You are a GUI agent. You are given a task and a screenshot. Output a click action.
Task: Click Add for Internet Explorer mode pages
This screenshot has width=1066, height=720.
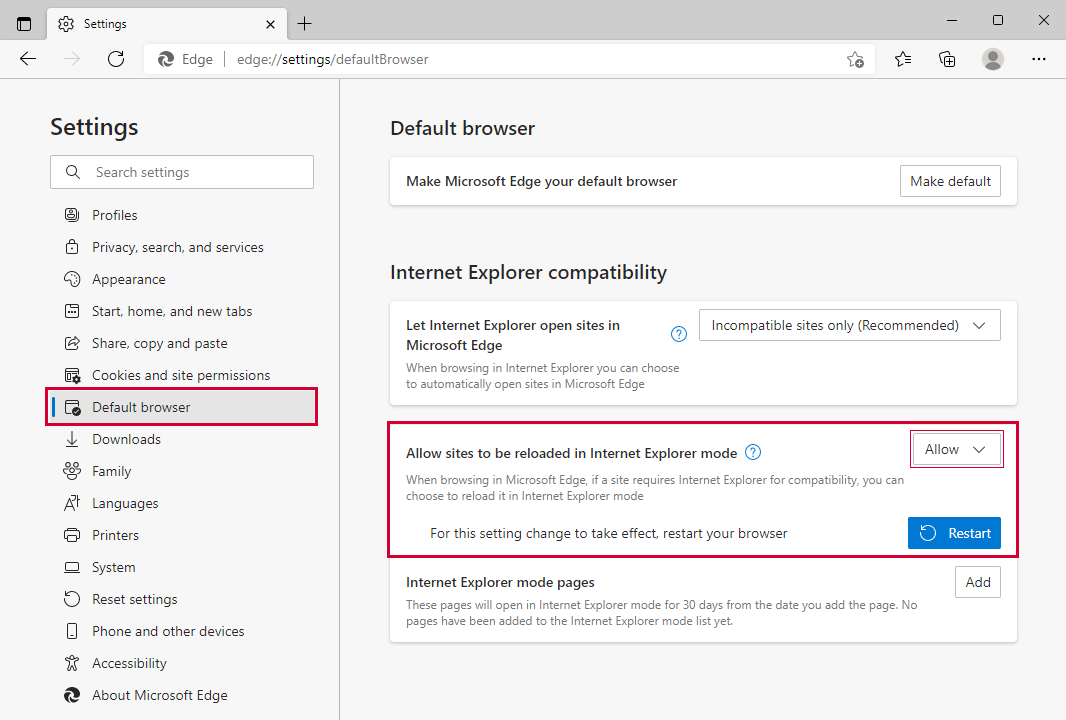coord(977,582)
